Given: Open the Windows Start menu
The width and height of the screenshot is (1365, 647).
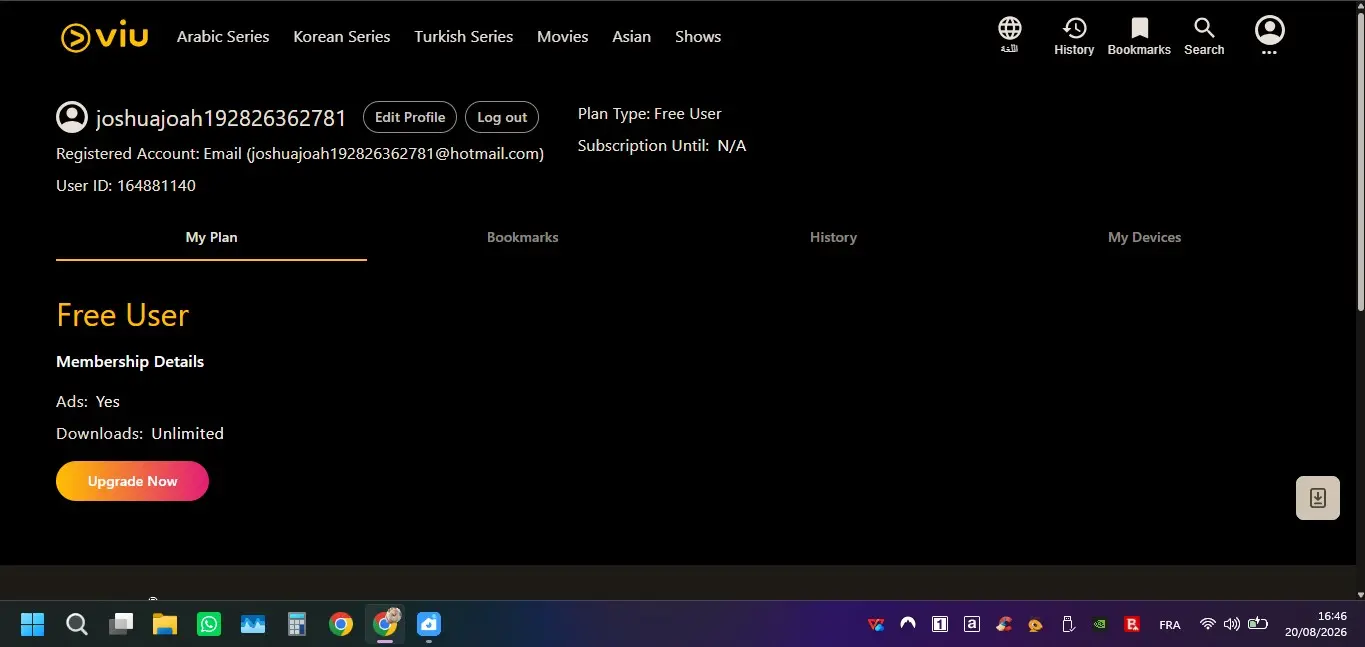Looking at the screenshot, I should [x=33, y=625].
